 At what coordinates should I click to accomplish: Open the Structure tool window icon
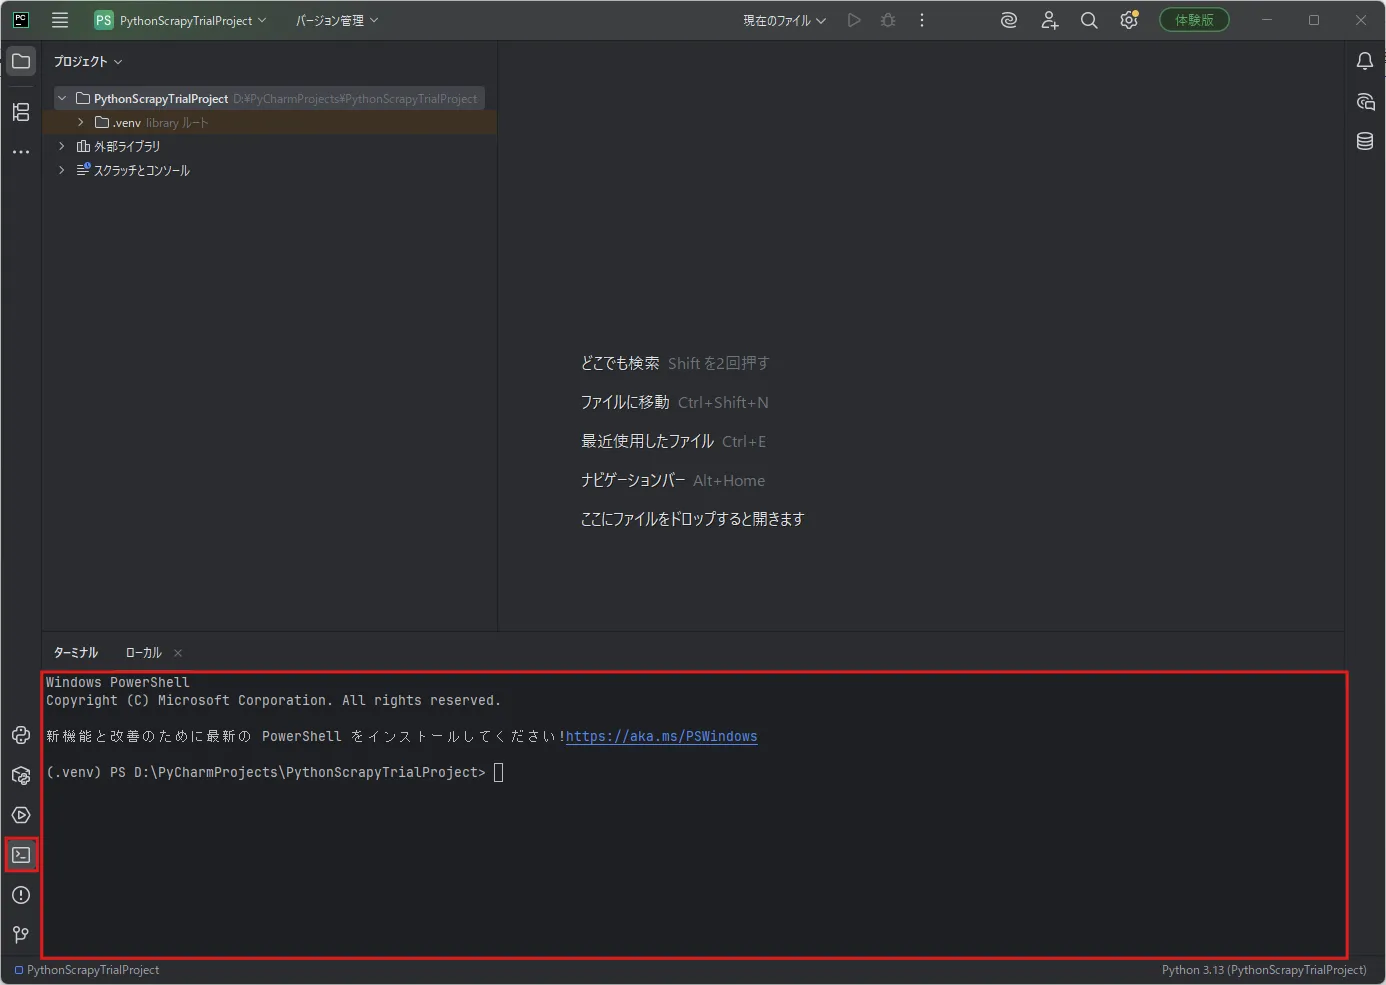coord(21,112)
